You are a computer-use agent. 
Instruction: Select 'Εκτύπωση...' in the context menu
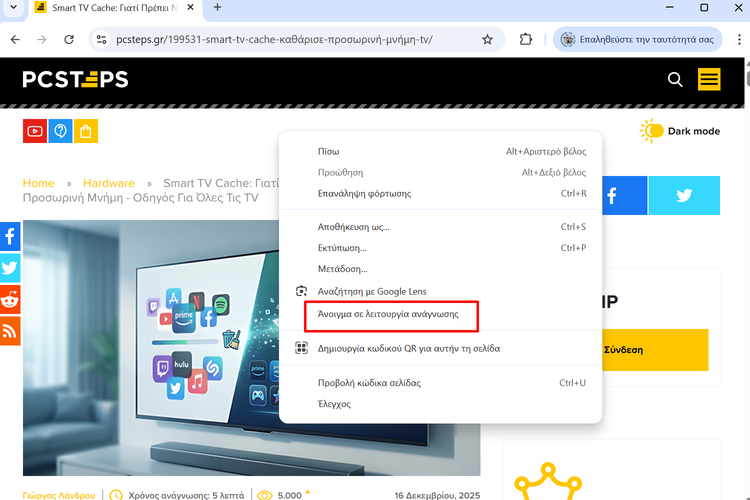[x=342, y=248]
